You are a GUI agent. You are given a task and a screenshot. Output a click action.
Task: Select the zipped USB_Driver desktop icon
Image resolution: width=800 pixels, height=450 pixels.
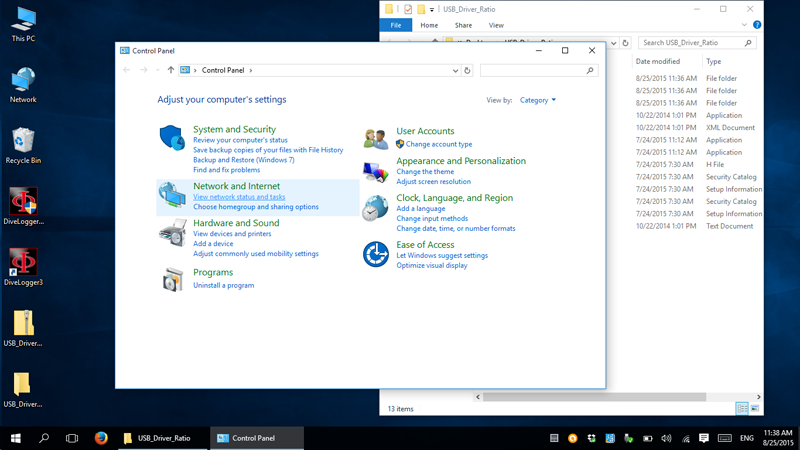(x=23, y=329)
